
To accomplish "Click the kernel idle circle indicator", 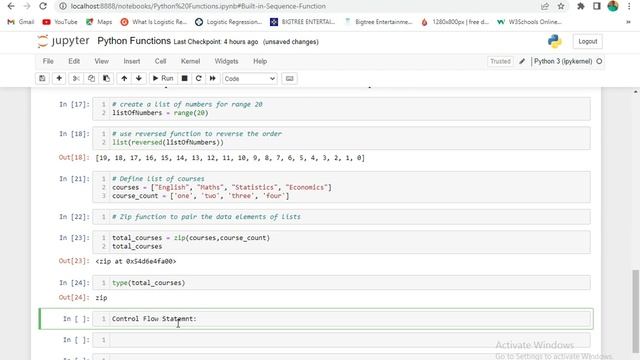I will click(599, 61).
